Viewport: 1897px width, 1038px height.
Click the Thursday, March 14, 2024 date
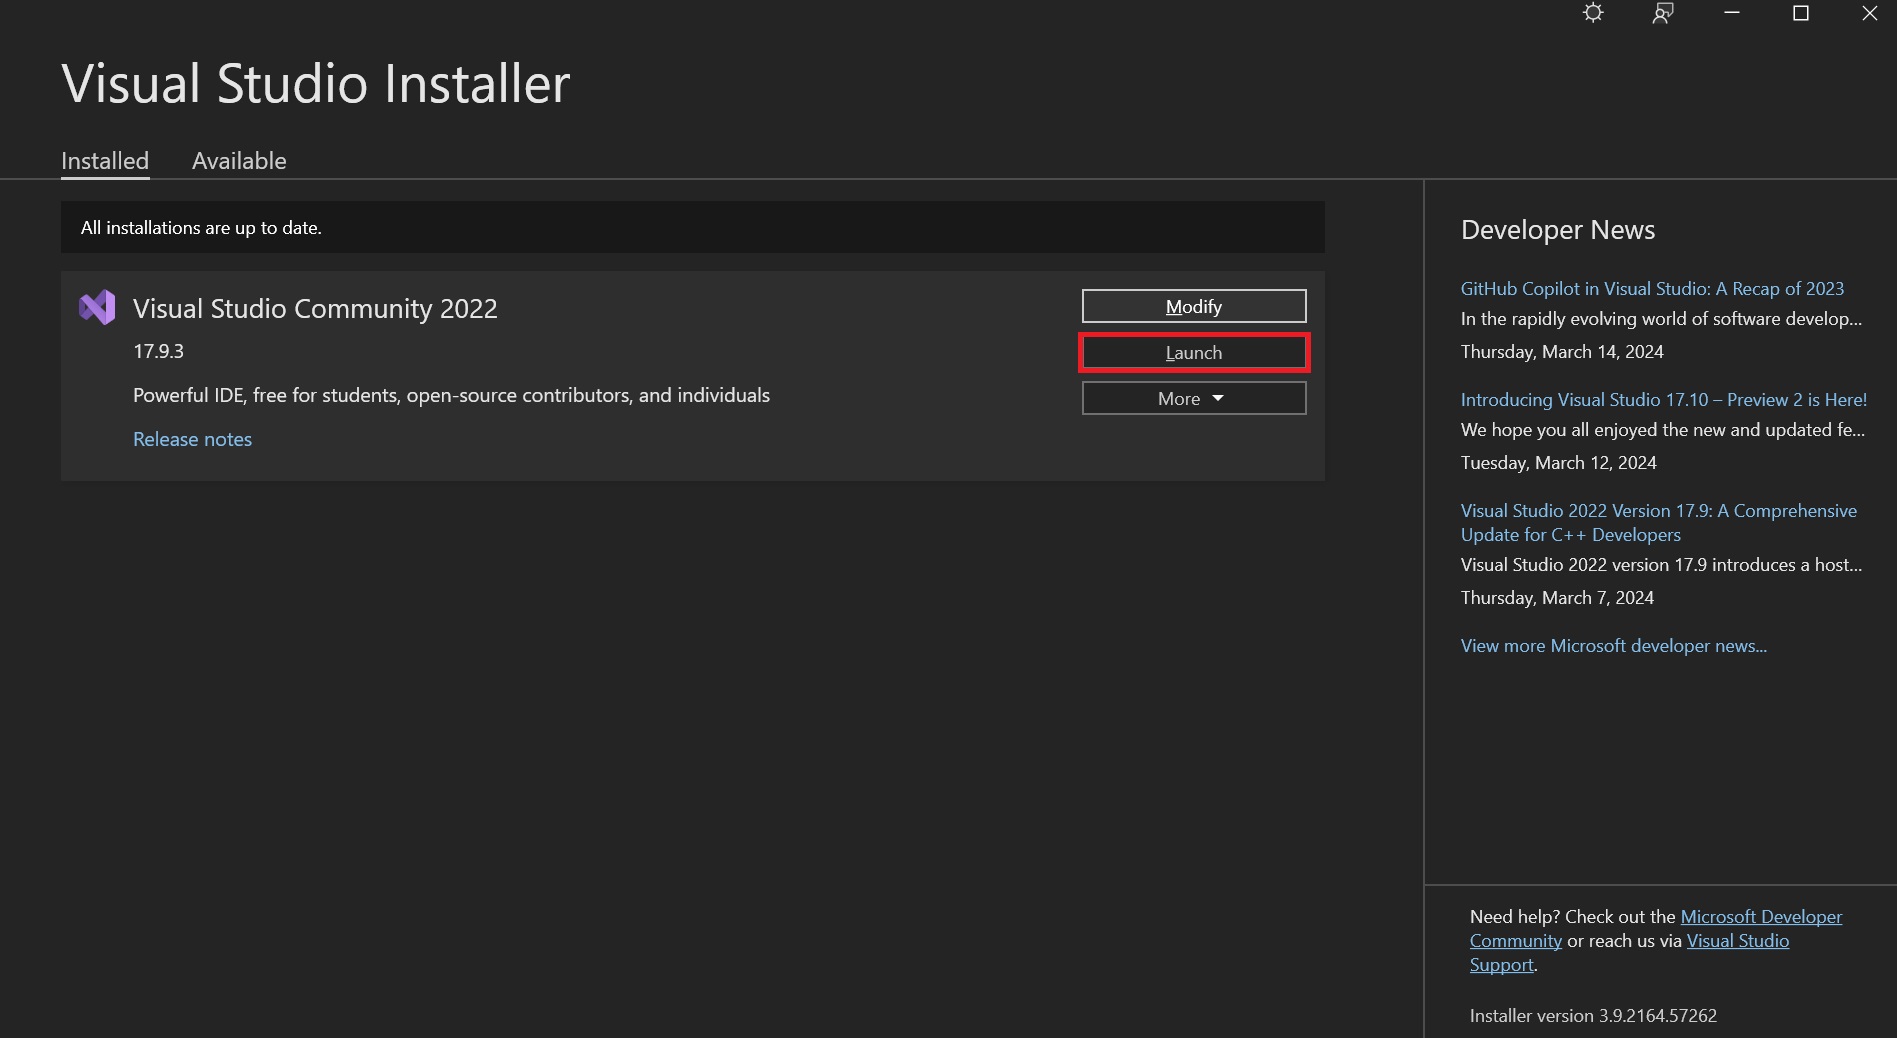click(x=1562, y=351)
